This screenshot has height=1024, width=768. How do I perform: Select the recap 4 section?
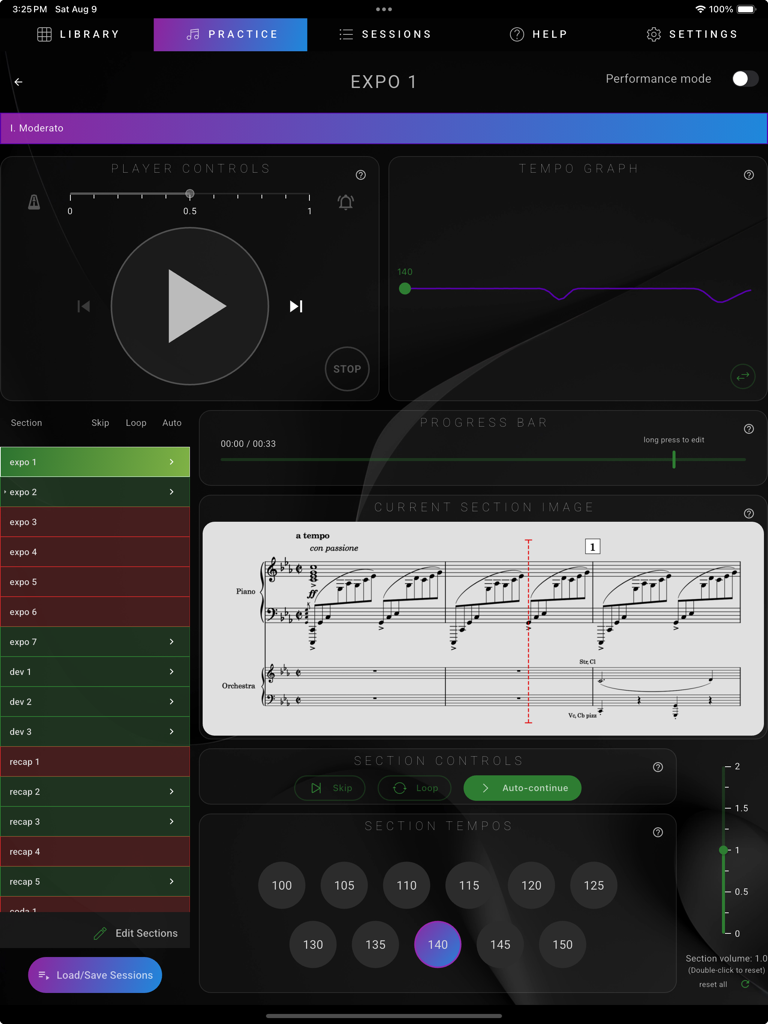tap(95, 852)
